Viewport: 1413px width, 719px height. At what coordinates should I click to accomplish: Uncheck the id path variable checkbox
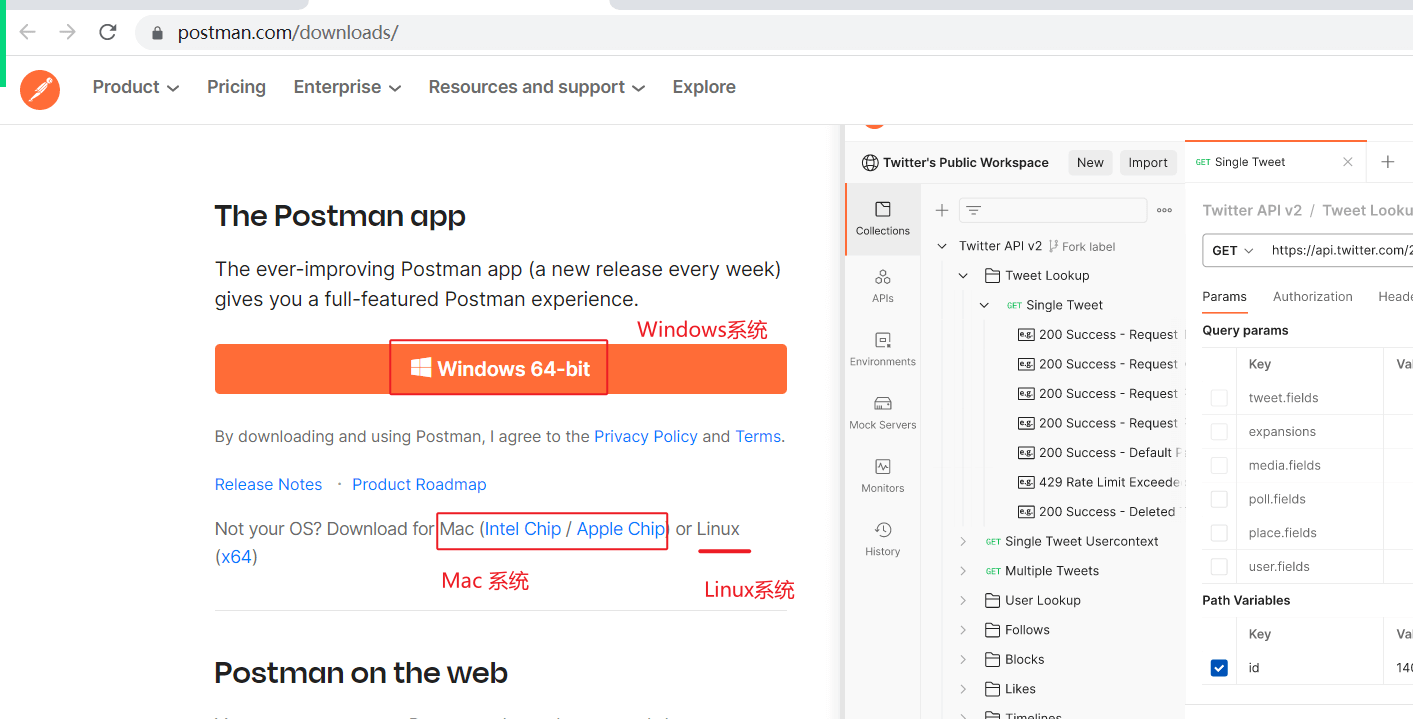tap(1219, 668)
